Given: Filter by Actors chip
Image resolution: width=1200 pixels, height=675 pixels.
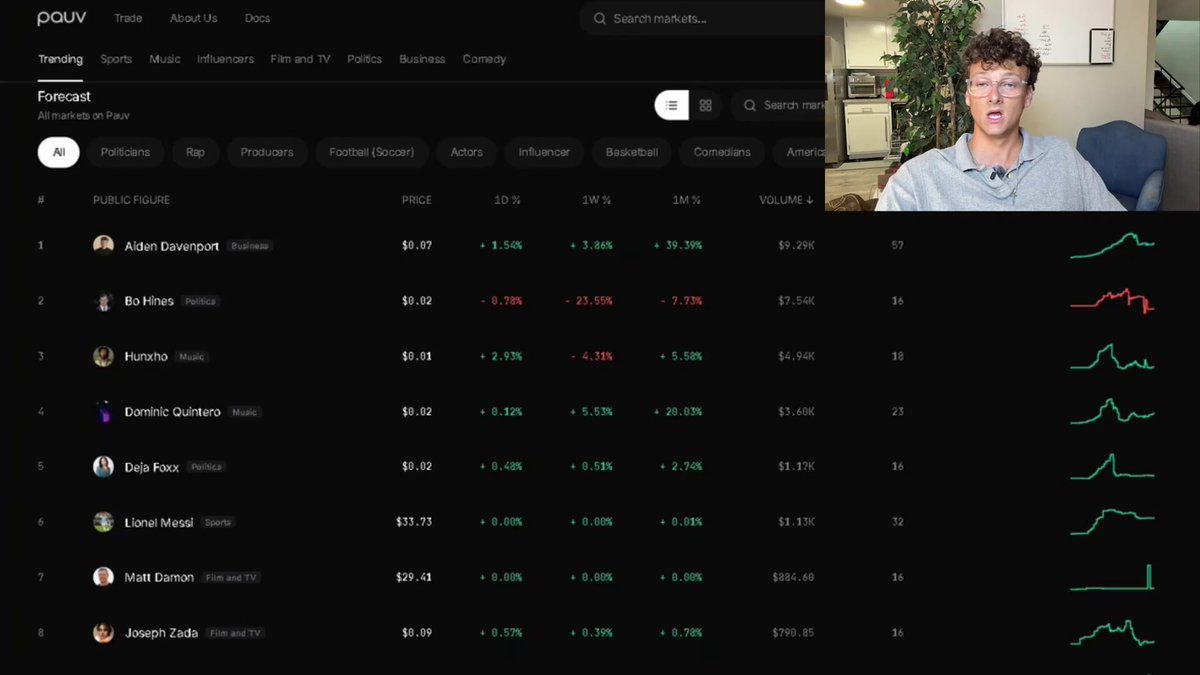Looking at the screenshot, I should click(x=467, y=152).
